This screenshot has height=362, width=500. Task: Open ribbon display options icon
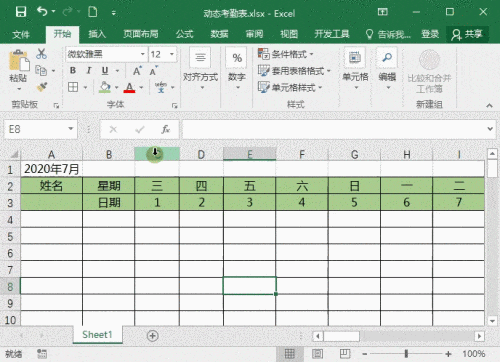[383, 12]
